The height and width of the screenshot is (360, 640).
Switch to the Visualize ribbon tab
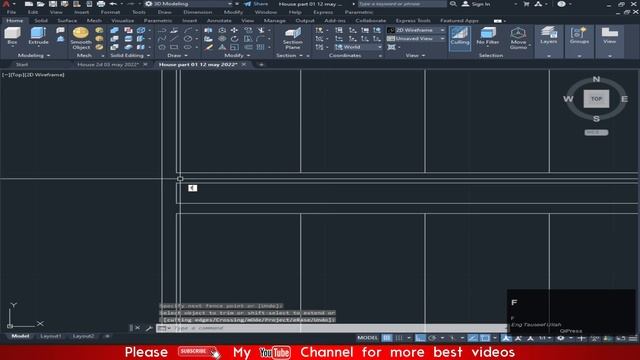(x=122, y=20)
